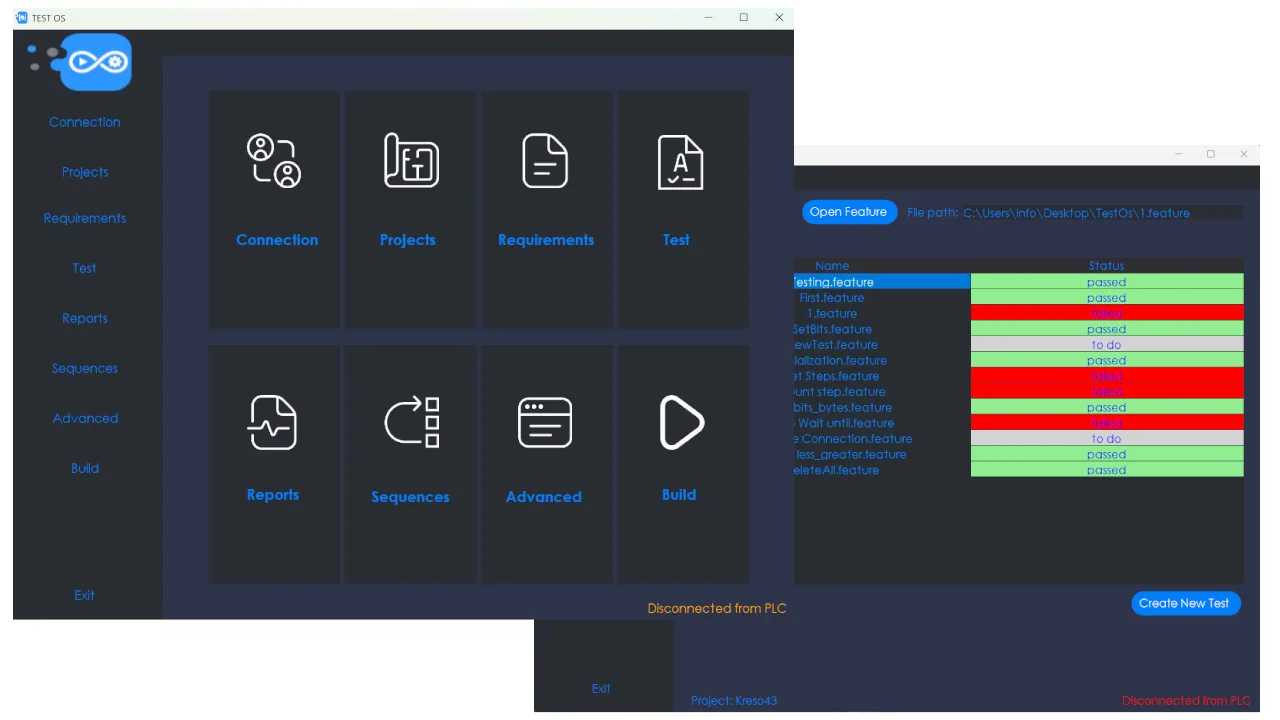Image resolution: width=1280 pixels, height=720 pixels.
Task: Select the bits_bytes.feature row
Action: (x=882, y=407)
